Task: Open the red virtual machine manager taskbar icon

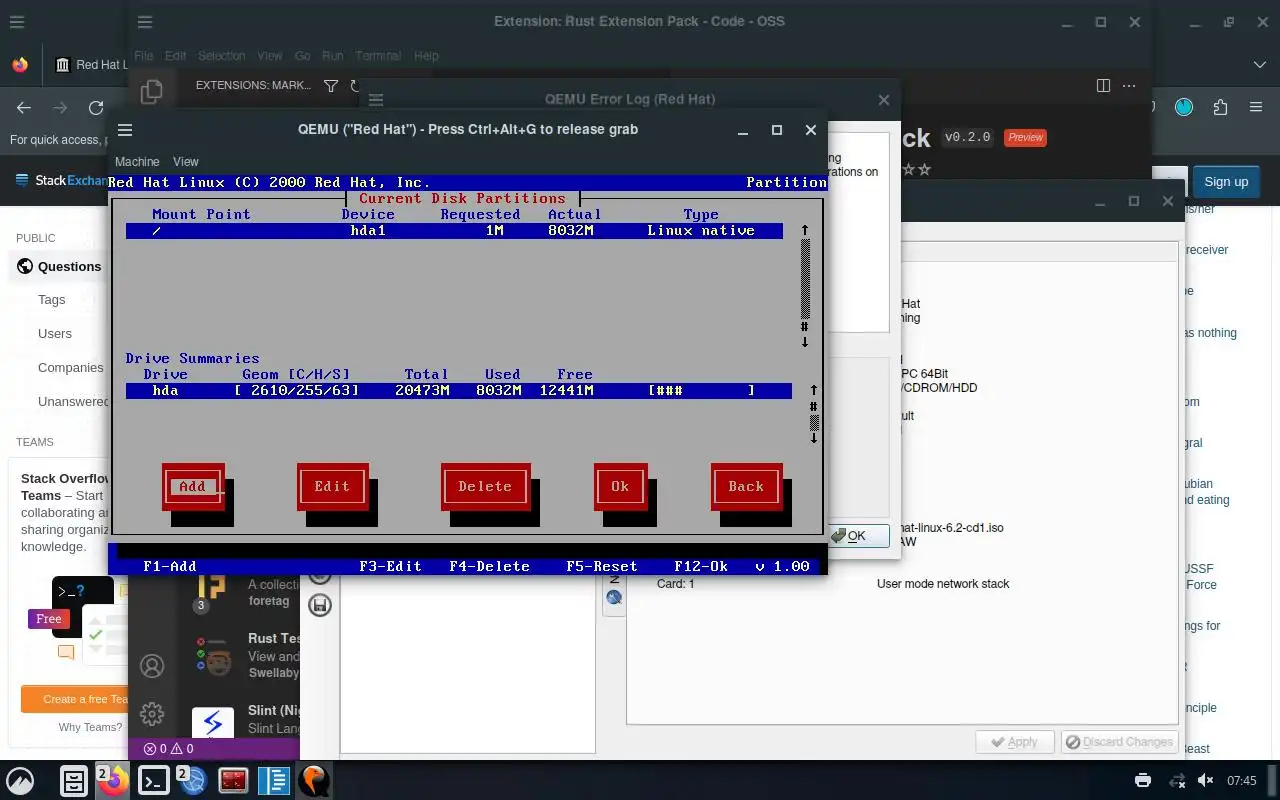Action: coord(233,780)
